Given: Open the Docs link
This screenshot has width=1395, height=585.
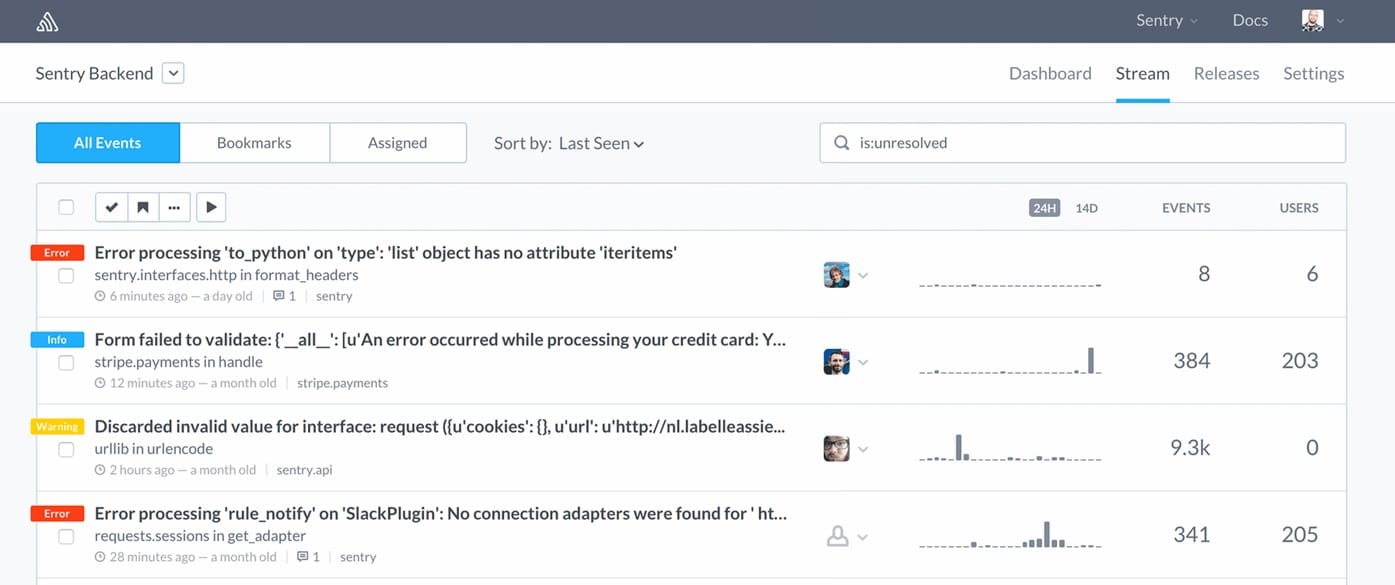Looking at the screenshot, I should 1250,20.
